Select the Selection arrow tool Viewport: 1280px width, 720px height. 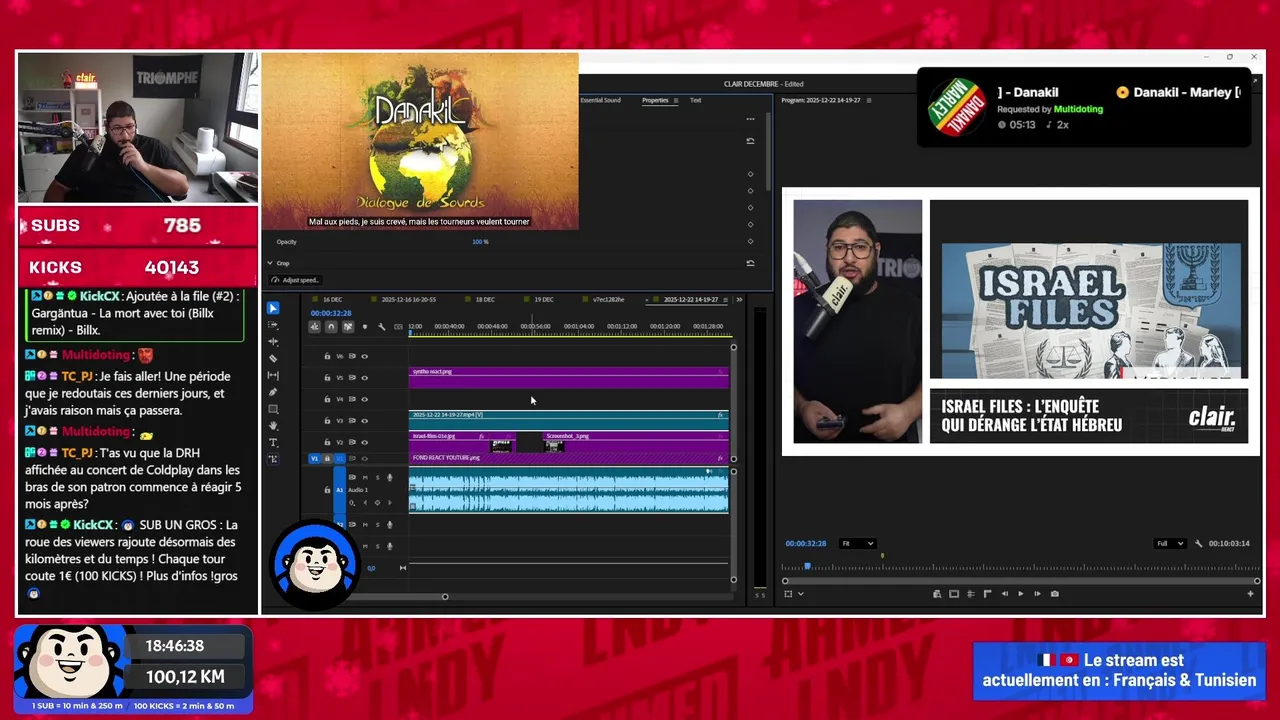coord(273,308)
